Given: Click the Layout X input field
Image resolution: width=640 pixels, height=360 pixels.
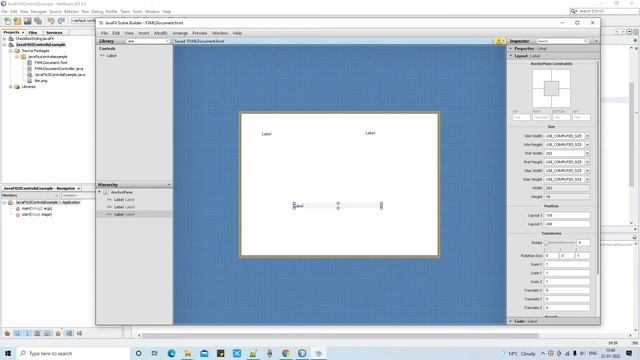Looking at the screenshot, I should 567,215.
